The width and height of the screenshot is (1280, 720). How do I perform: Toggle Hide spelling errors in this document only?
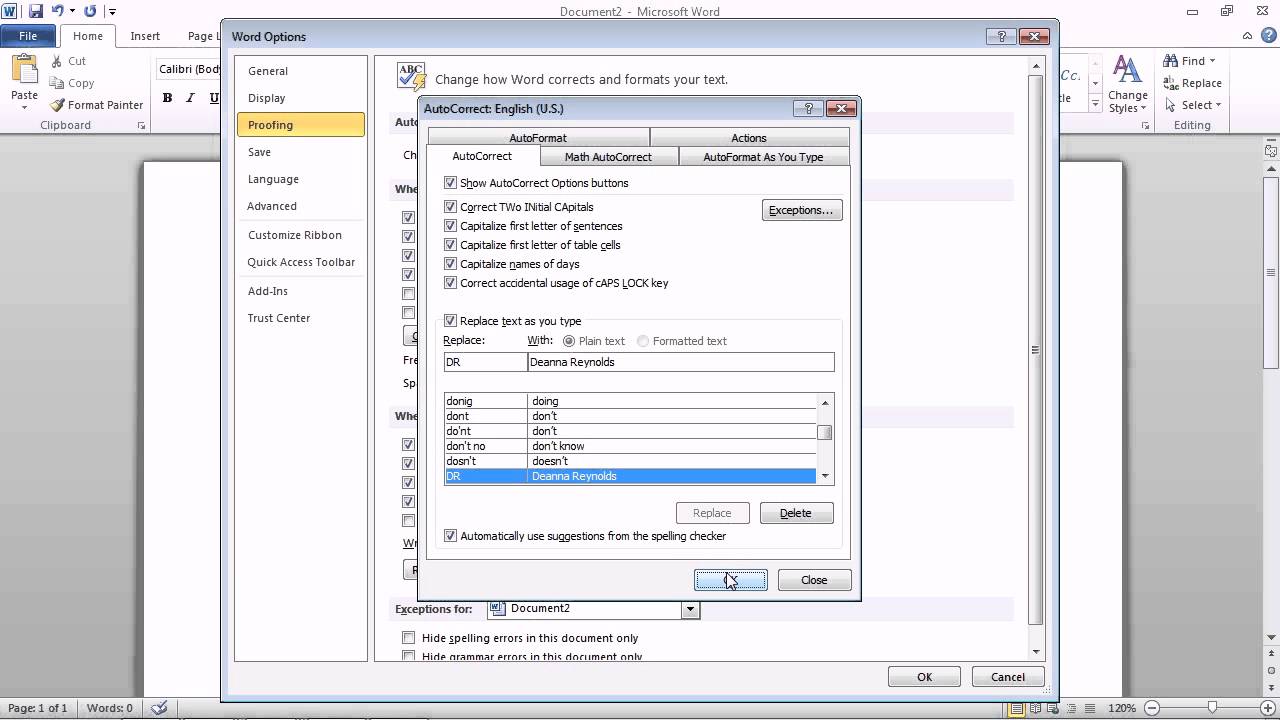[x=408, y=638]
